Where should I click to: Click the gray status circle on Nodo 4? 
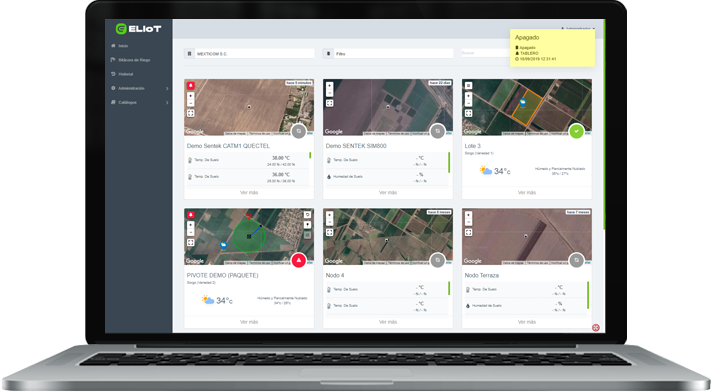point(438,260)
